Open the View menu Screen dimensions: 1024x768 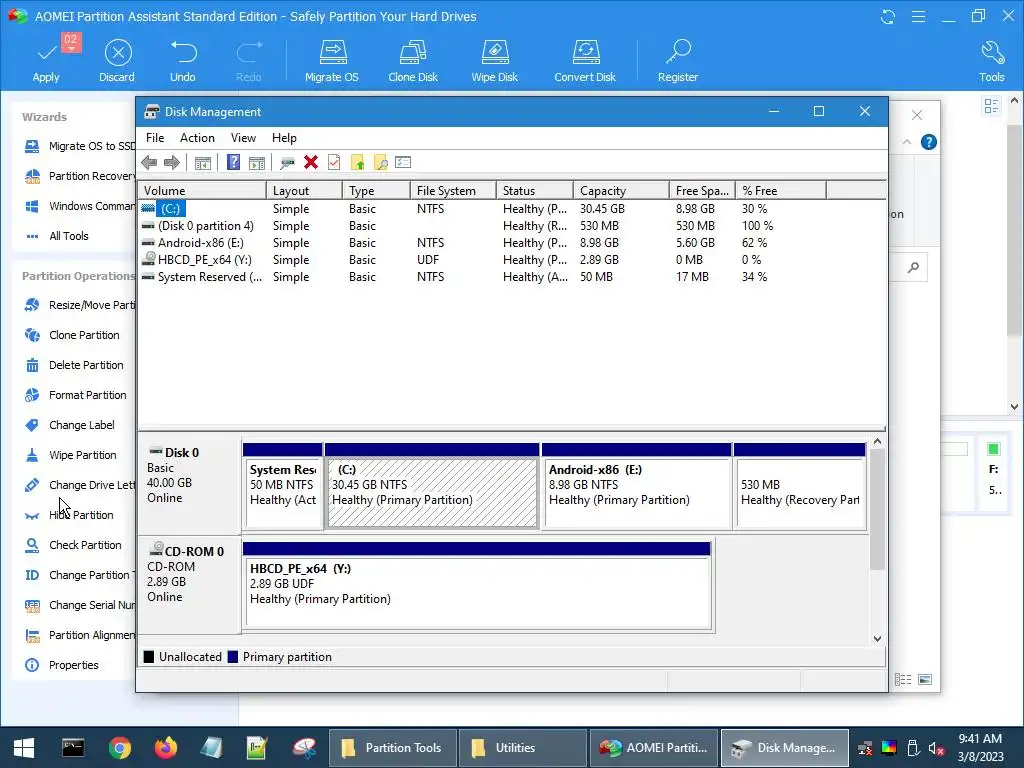(x=243, y=138)
